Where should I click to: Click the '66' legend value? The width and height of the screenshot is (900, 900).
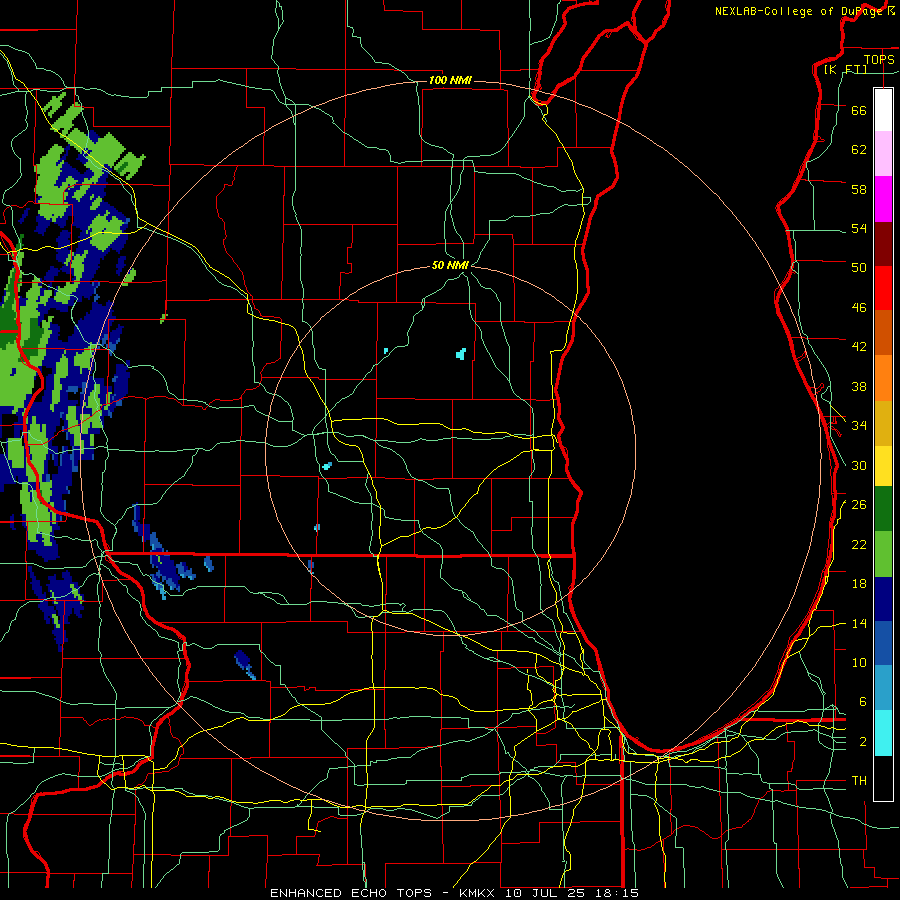859,110
